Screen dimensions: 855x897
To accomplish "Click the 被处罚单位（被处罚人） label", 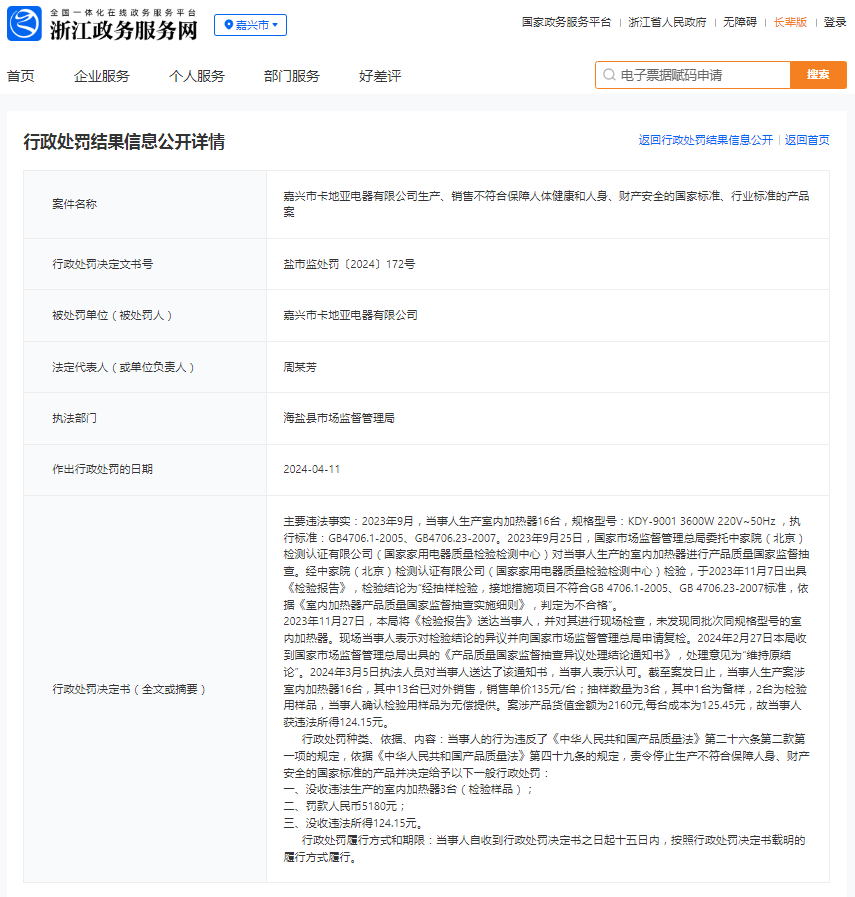I will pyautogui.click(x=112, y=316).
